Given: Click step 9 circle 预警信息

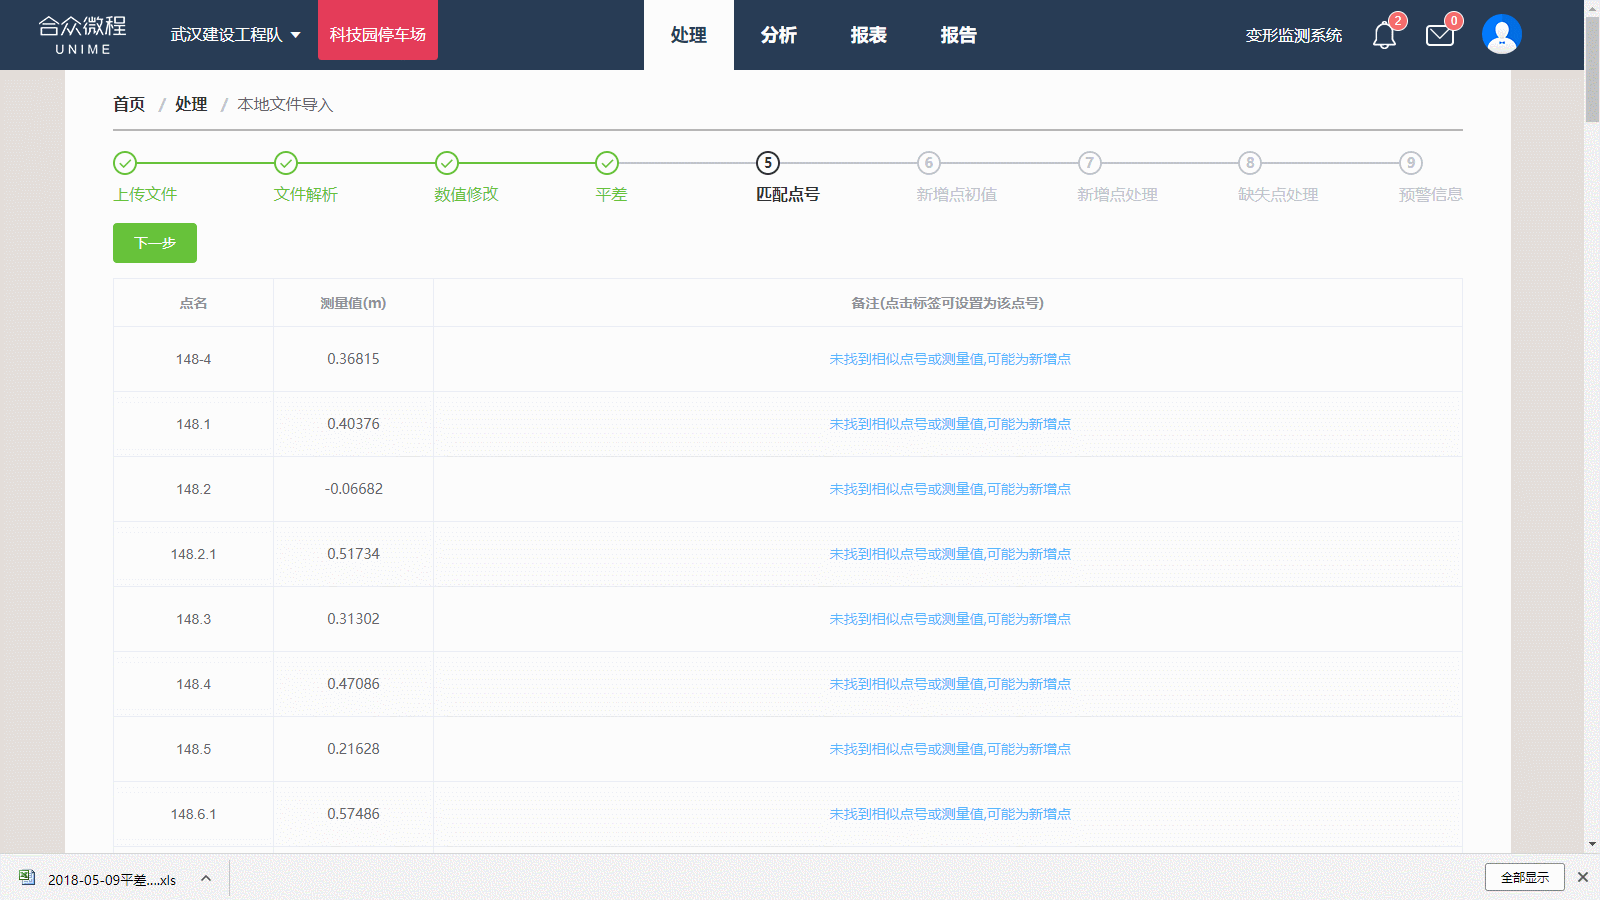Looking at the screenshot, I should pyautogui.click(x=1410, y=163).
